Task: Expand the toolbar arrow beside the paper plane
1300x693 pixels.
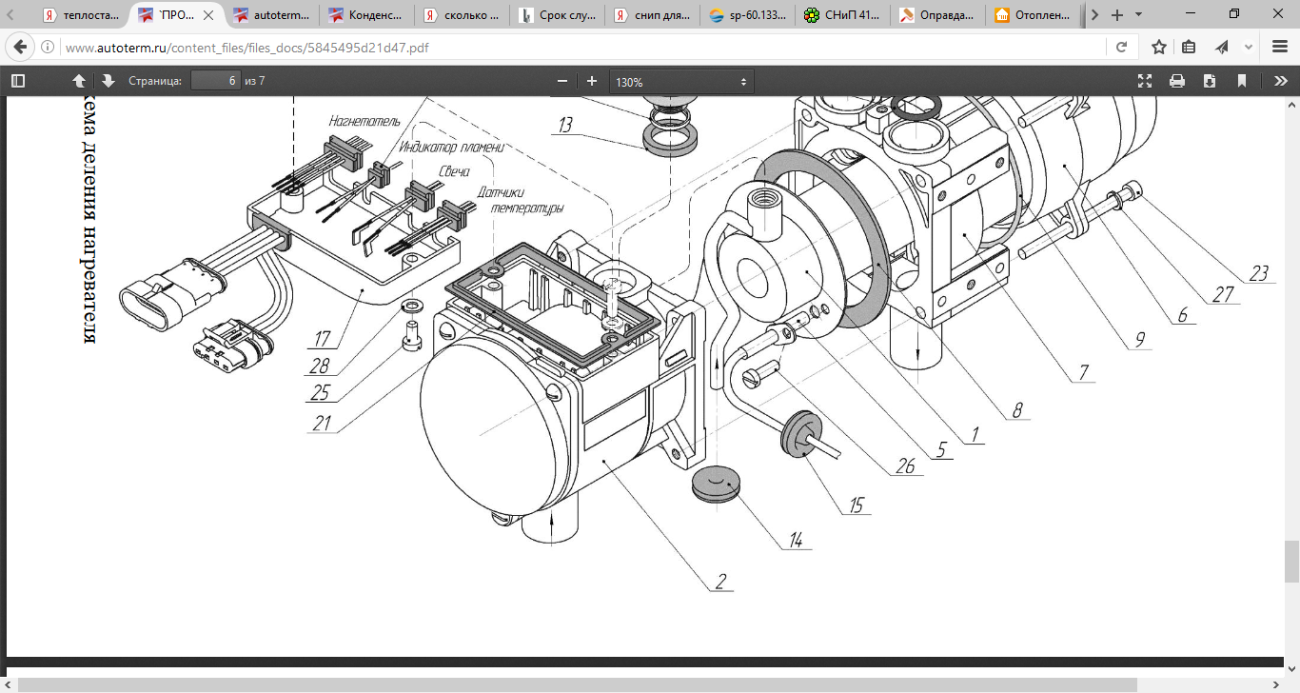Action: (1248, 47)
